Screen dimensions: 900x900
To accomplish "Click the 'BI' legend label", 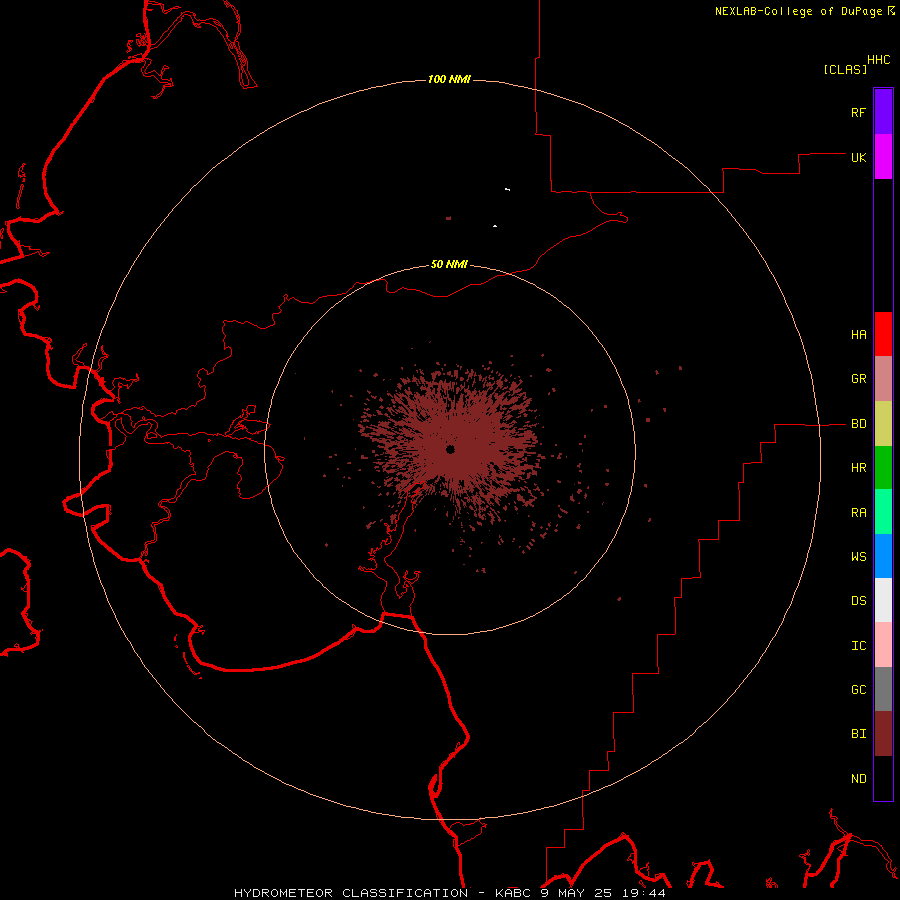I will (858, 734).
